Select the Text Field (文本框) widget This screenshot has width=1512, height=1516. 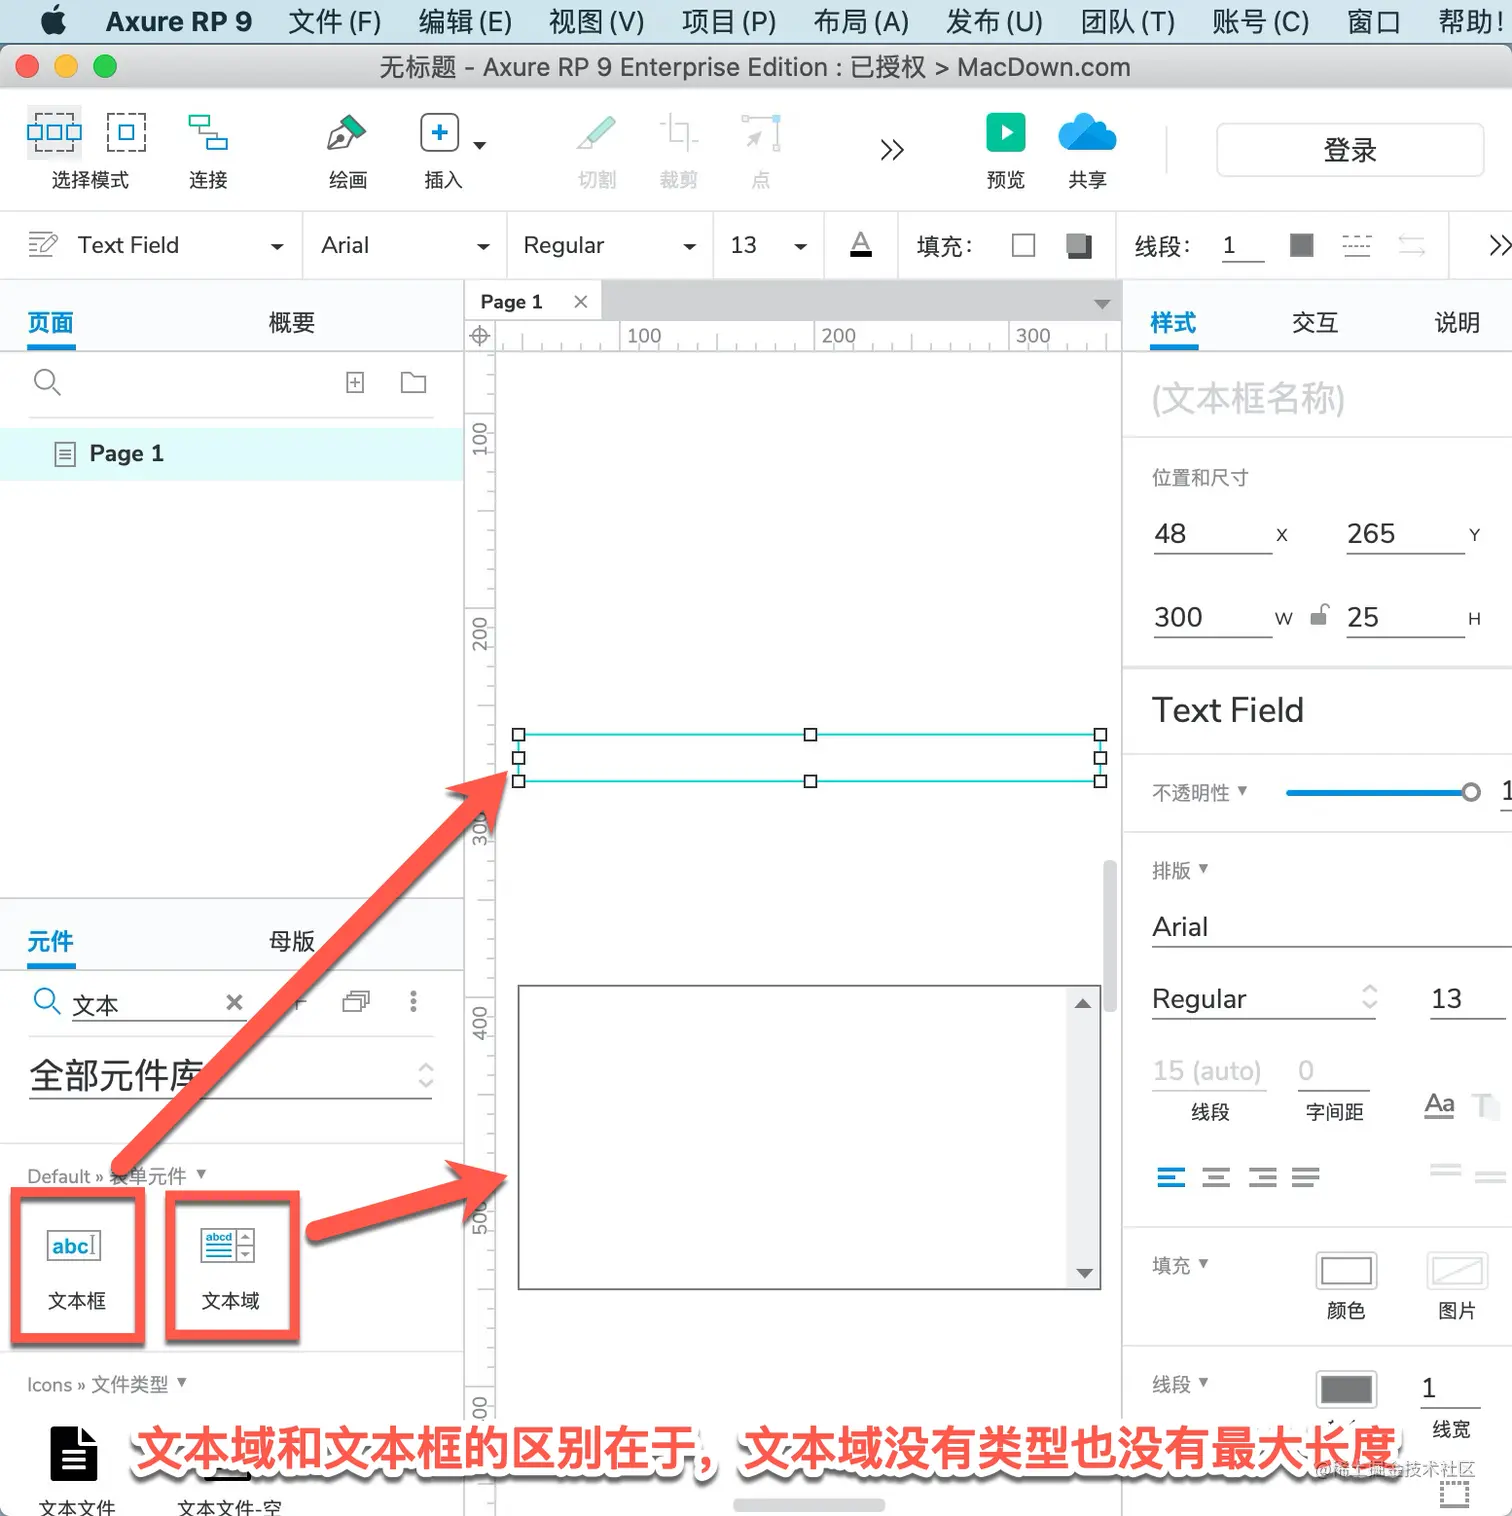(x=77, y=1267)
